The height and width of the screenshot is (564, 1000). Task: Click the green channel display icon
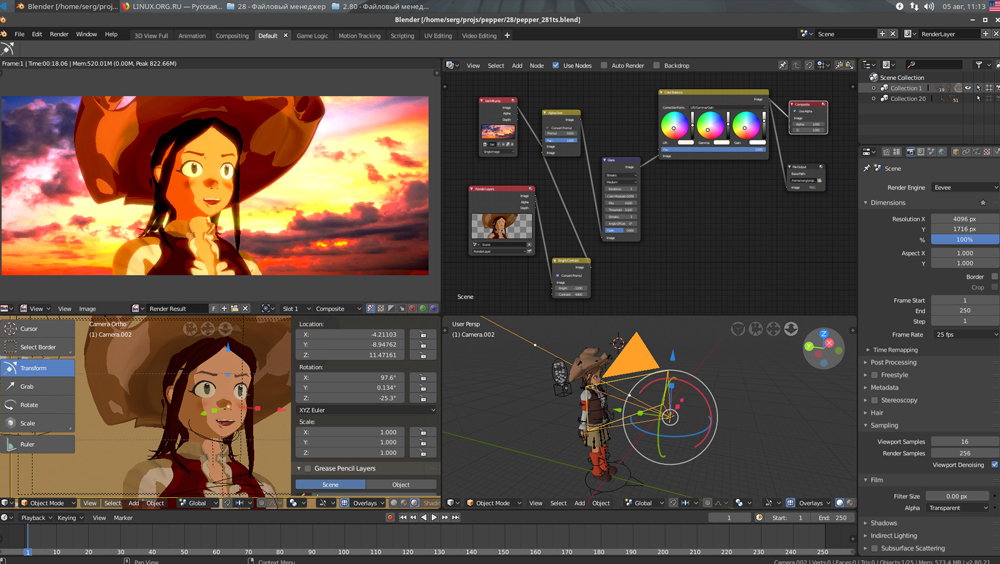click(422, 309)
